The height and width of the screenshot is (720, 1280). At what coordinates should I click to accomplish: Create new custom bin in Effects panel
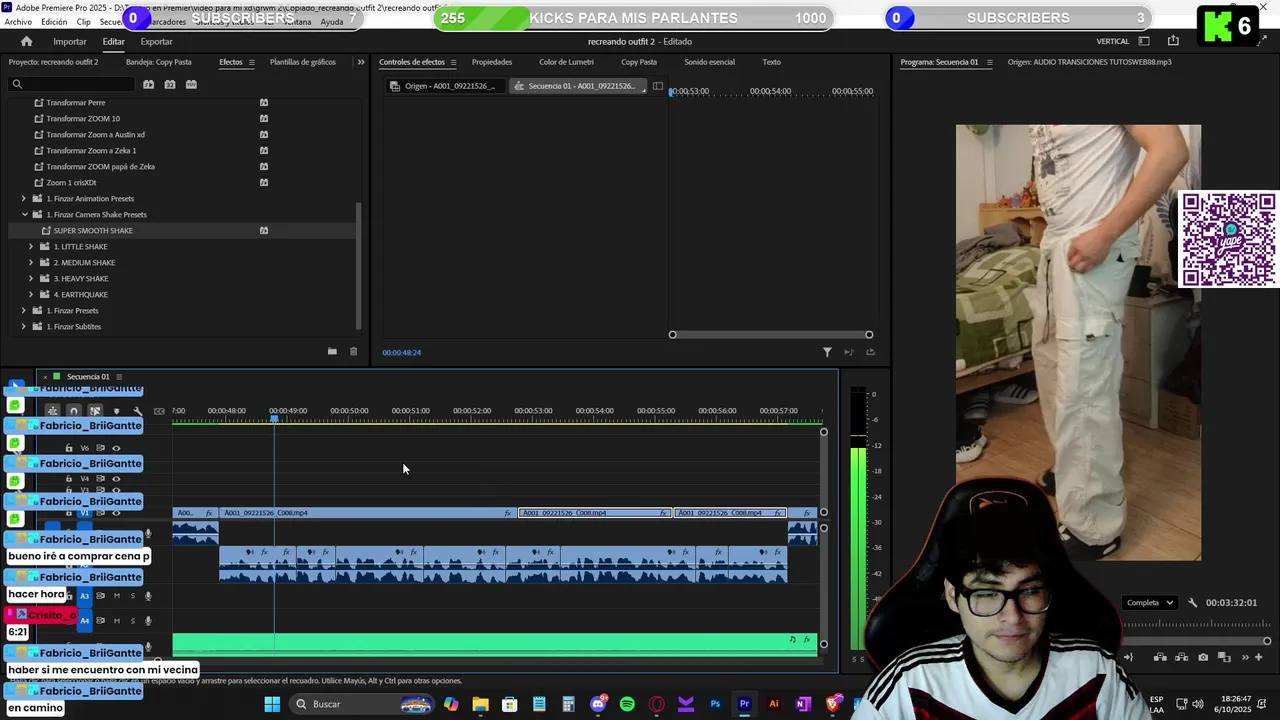[332, 351]
